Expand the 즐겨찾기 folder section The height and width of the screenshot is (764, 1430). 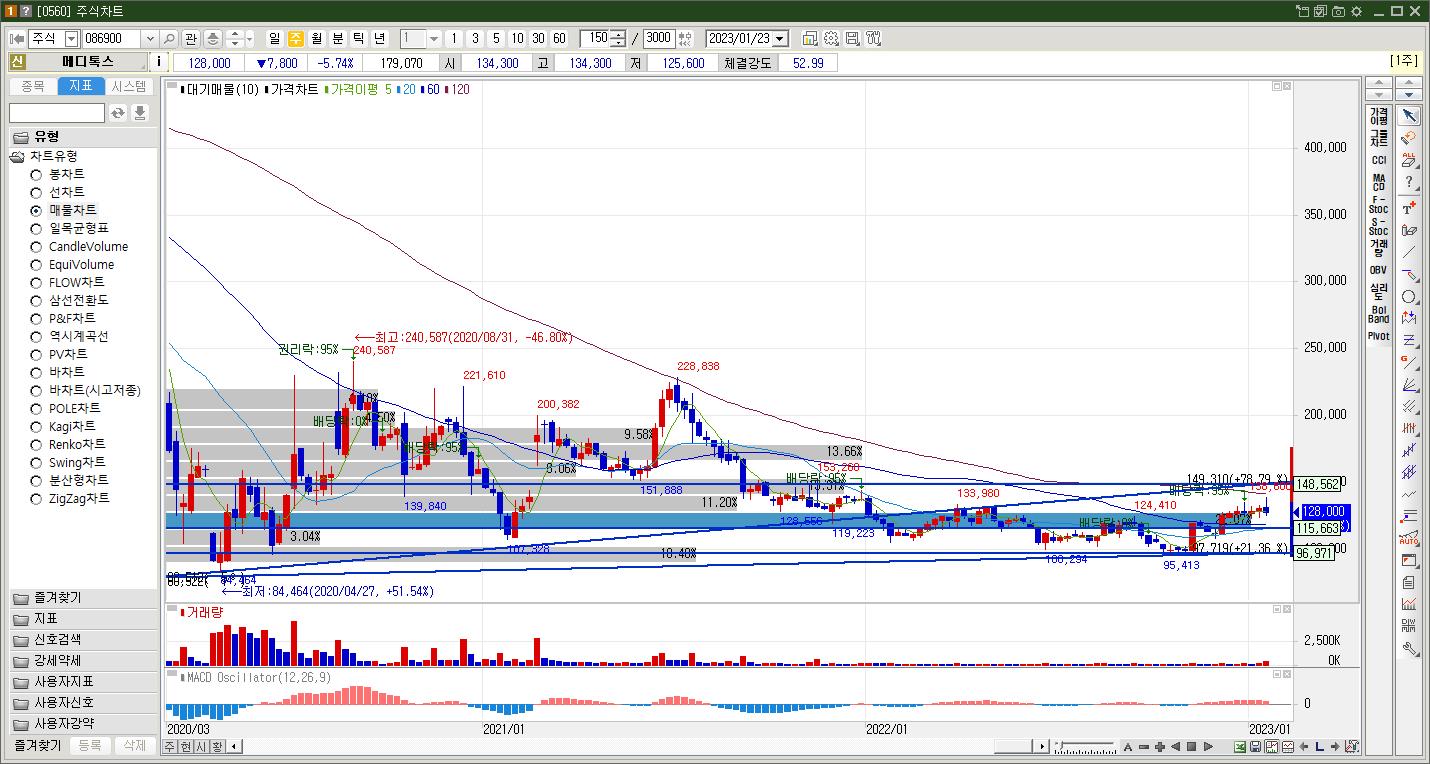click(83, 598)
